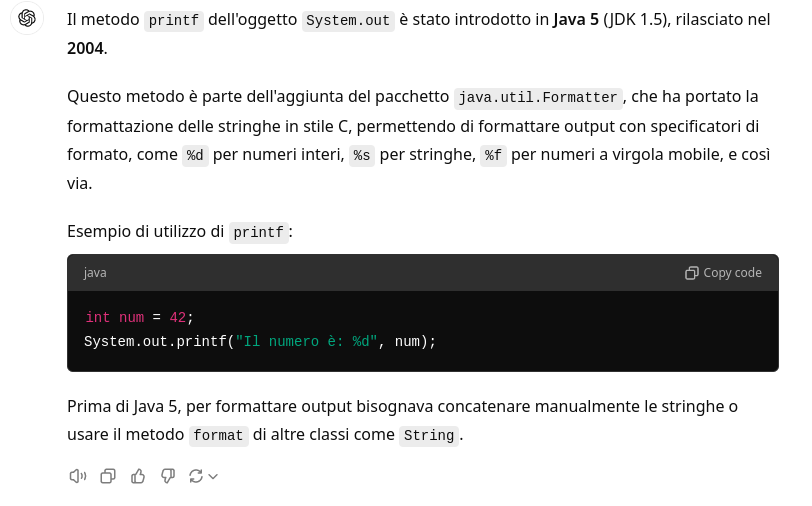812x506 pixels.
Task: Click the bold year 2004
Action: (85, 48)
